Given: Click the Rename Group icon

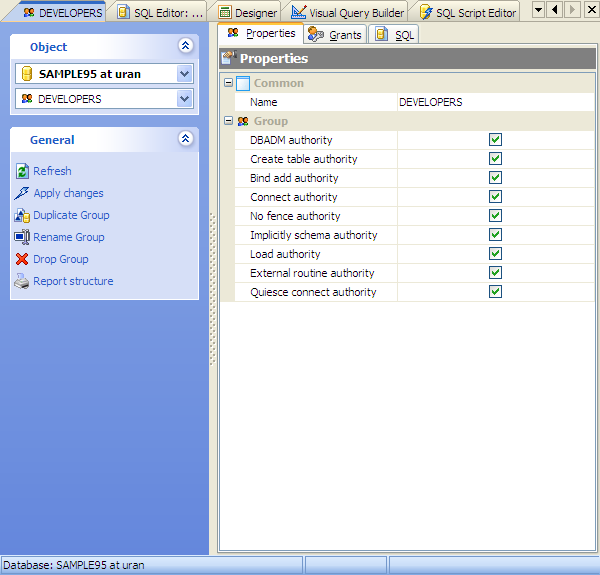Looking at the screenshot, I should (x=22, y=237).
